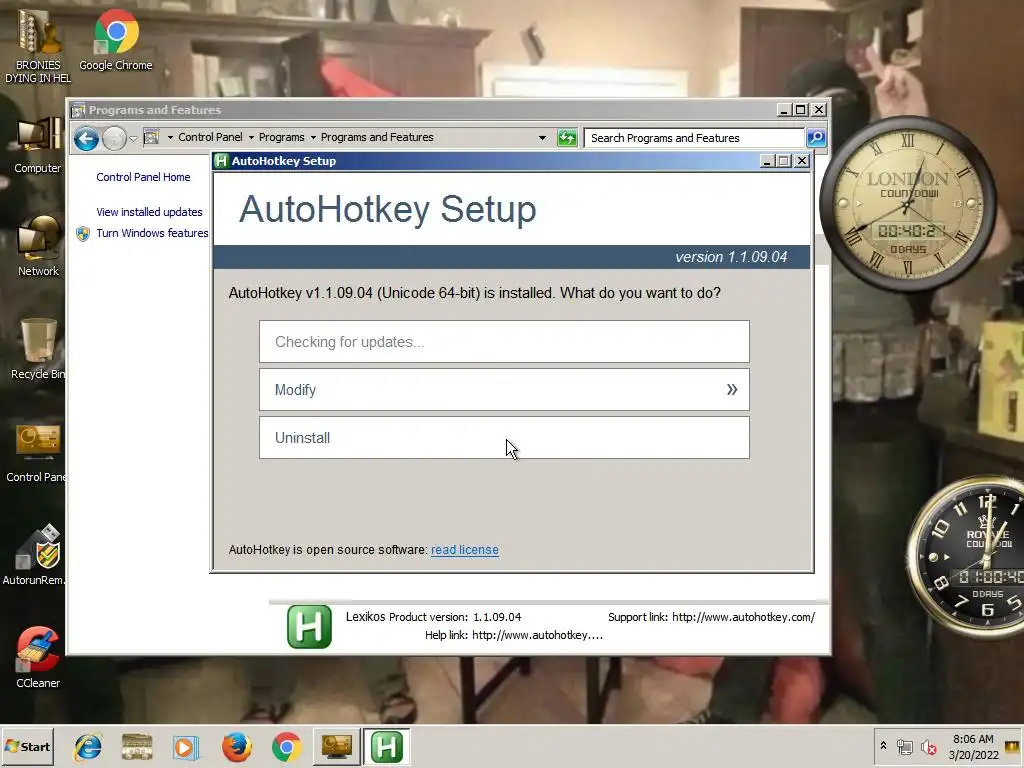Open Google Chrome desktop shortcut

[116, 39]
